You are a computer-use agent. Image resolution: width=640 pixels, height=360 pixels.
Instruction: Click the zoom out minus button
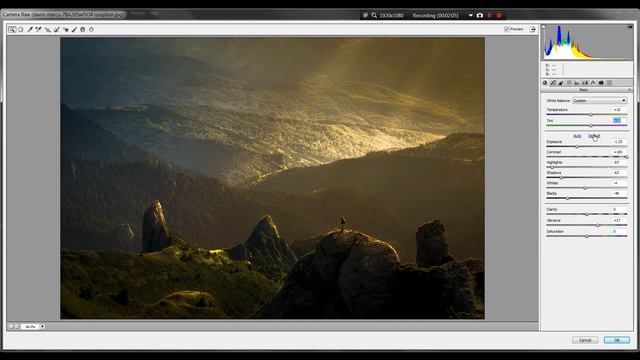11,327
